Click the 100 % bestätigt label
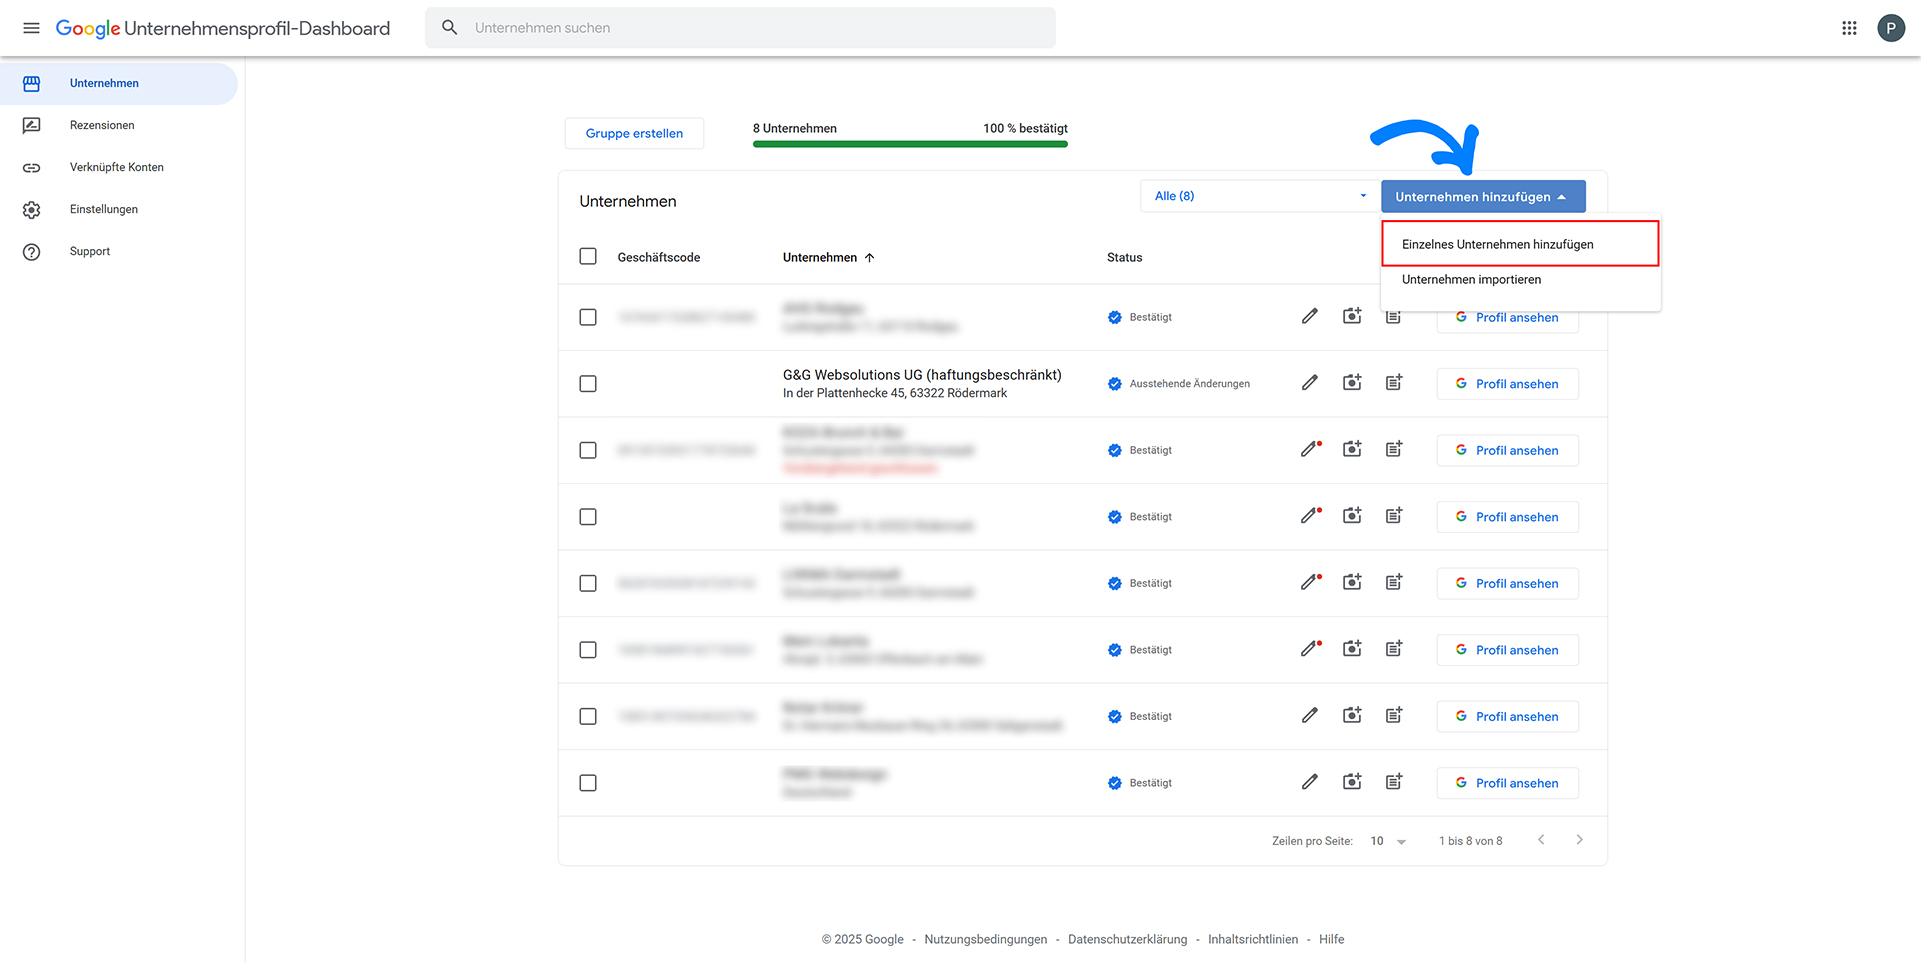The image size is (1921, 963). [1025, 128]
